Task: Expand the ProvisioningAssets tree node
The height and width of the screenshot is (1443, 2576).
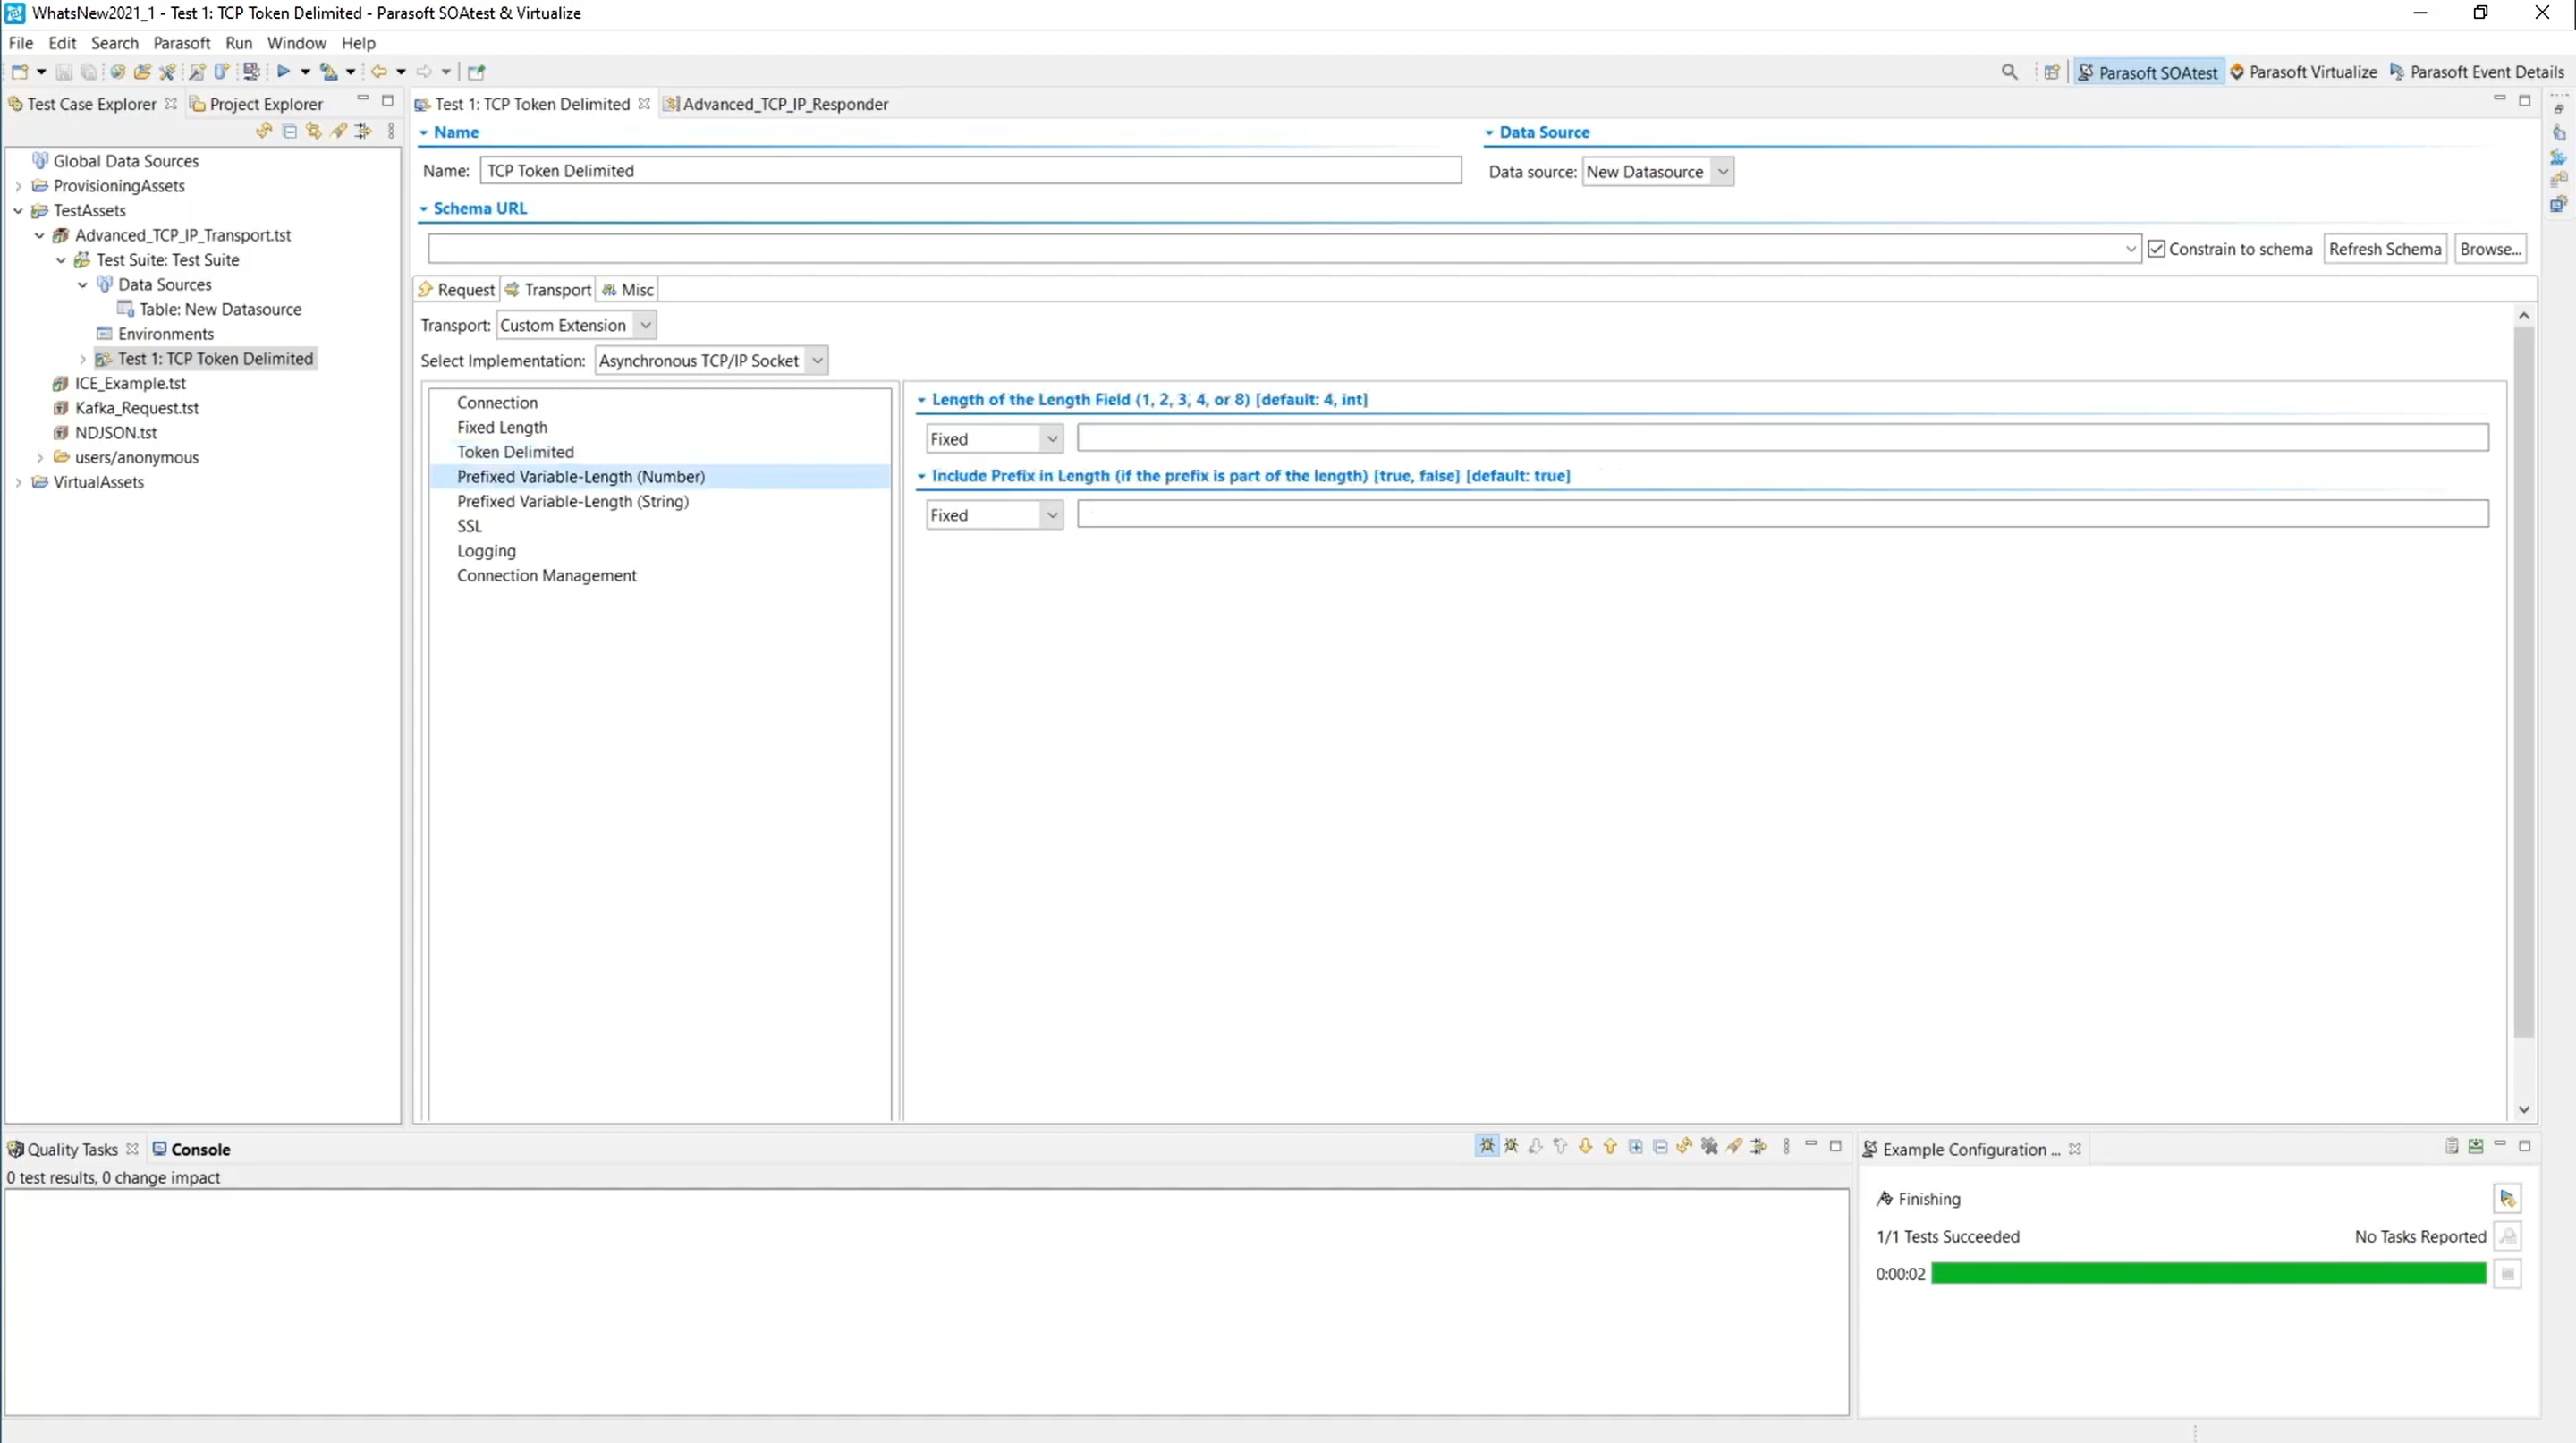Action: tap(18, 186)
